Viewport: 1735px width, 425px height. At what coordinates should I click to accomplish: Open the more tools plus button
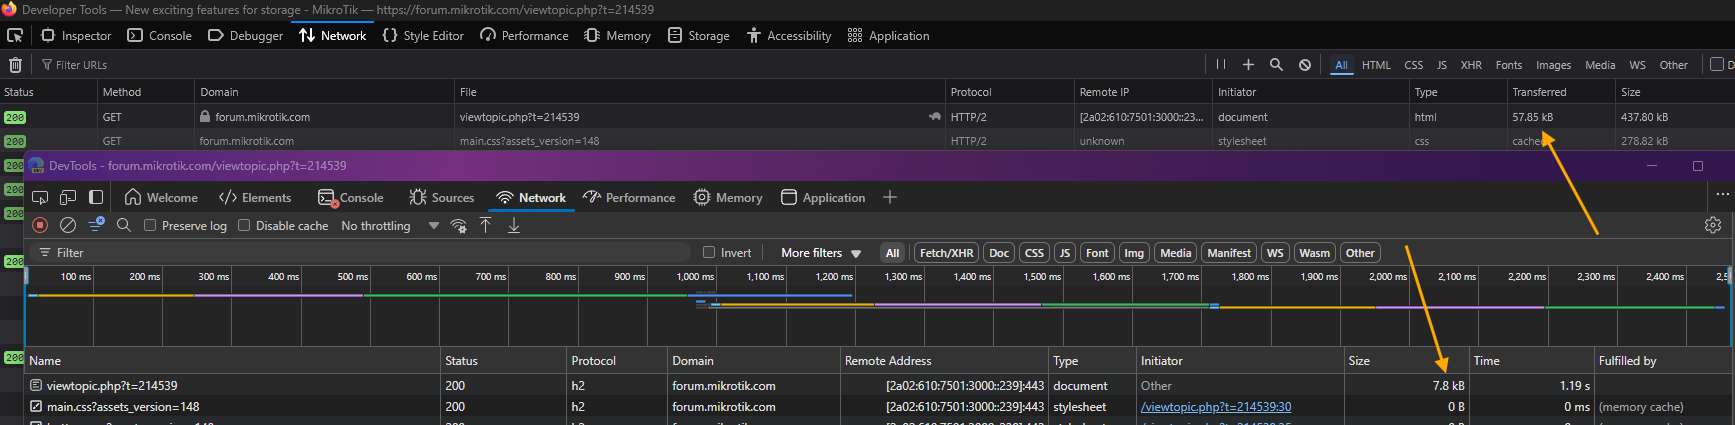pos(889,198)
